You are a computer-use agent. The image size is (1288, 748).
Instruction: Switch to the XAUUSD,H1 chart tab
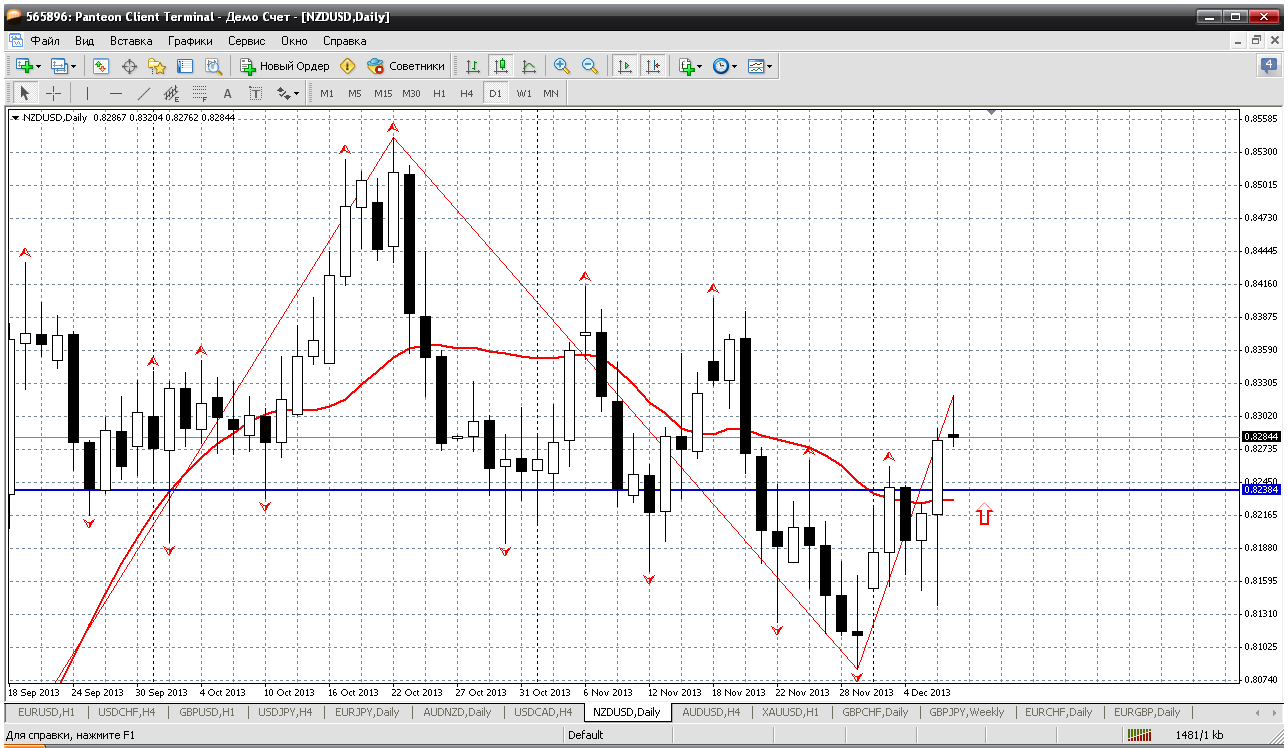[792, 712]
